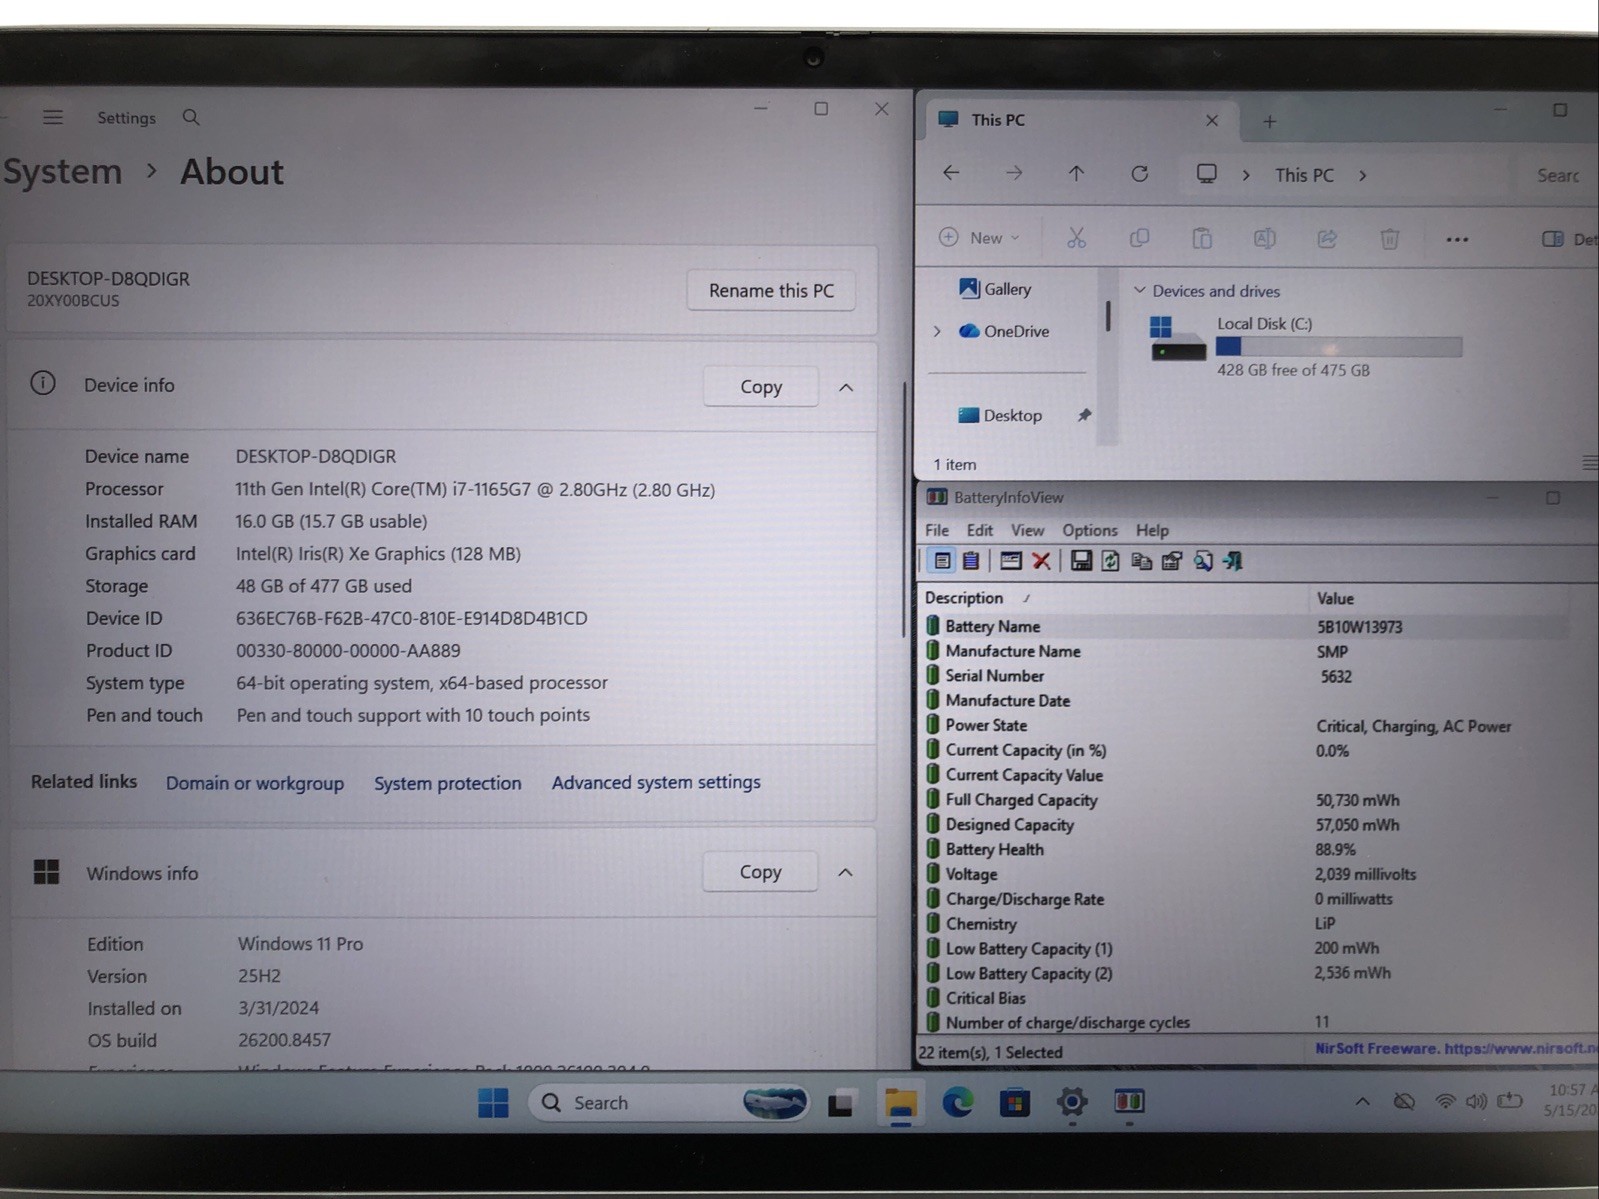
Task: Refresh the File Explorer view
Action: click(x=1139, y=174)
